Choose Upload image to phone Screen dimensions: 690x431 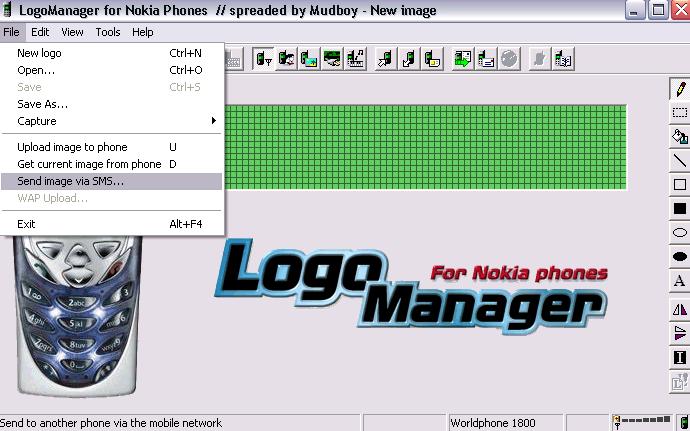[x=112, y=147]
